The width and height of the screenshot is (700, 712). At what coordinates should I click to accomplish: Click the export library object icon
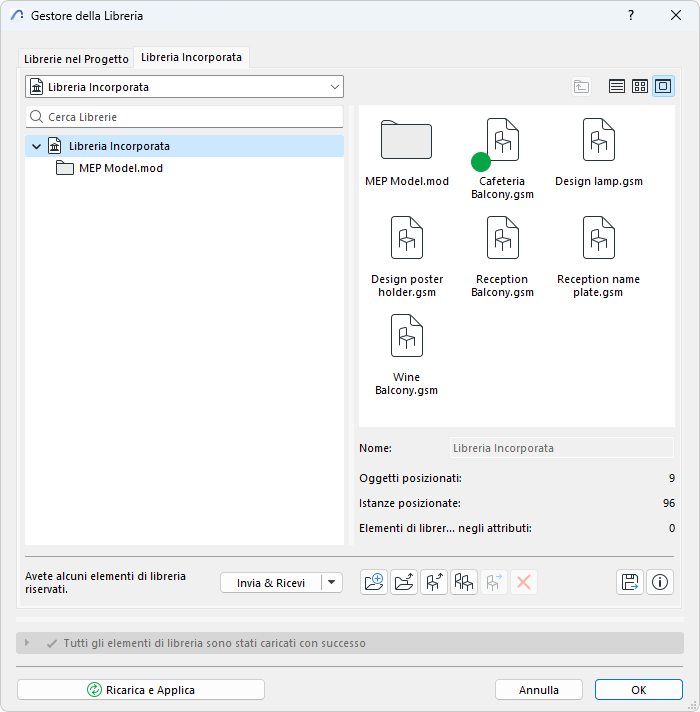click(434, 582)
